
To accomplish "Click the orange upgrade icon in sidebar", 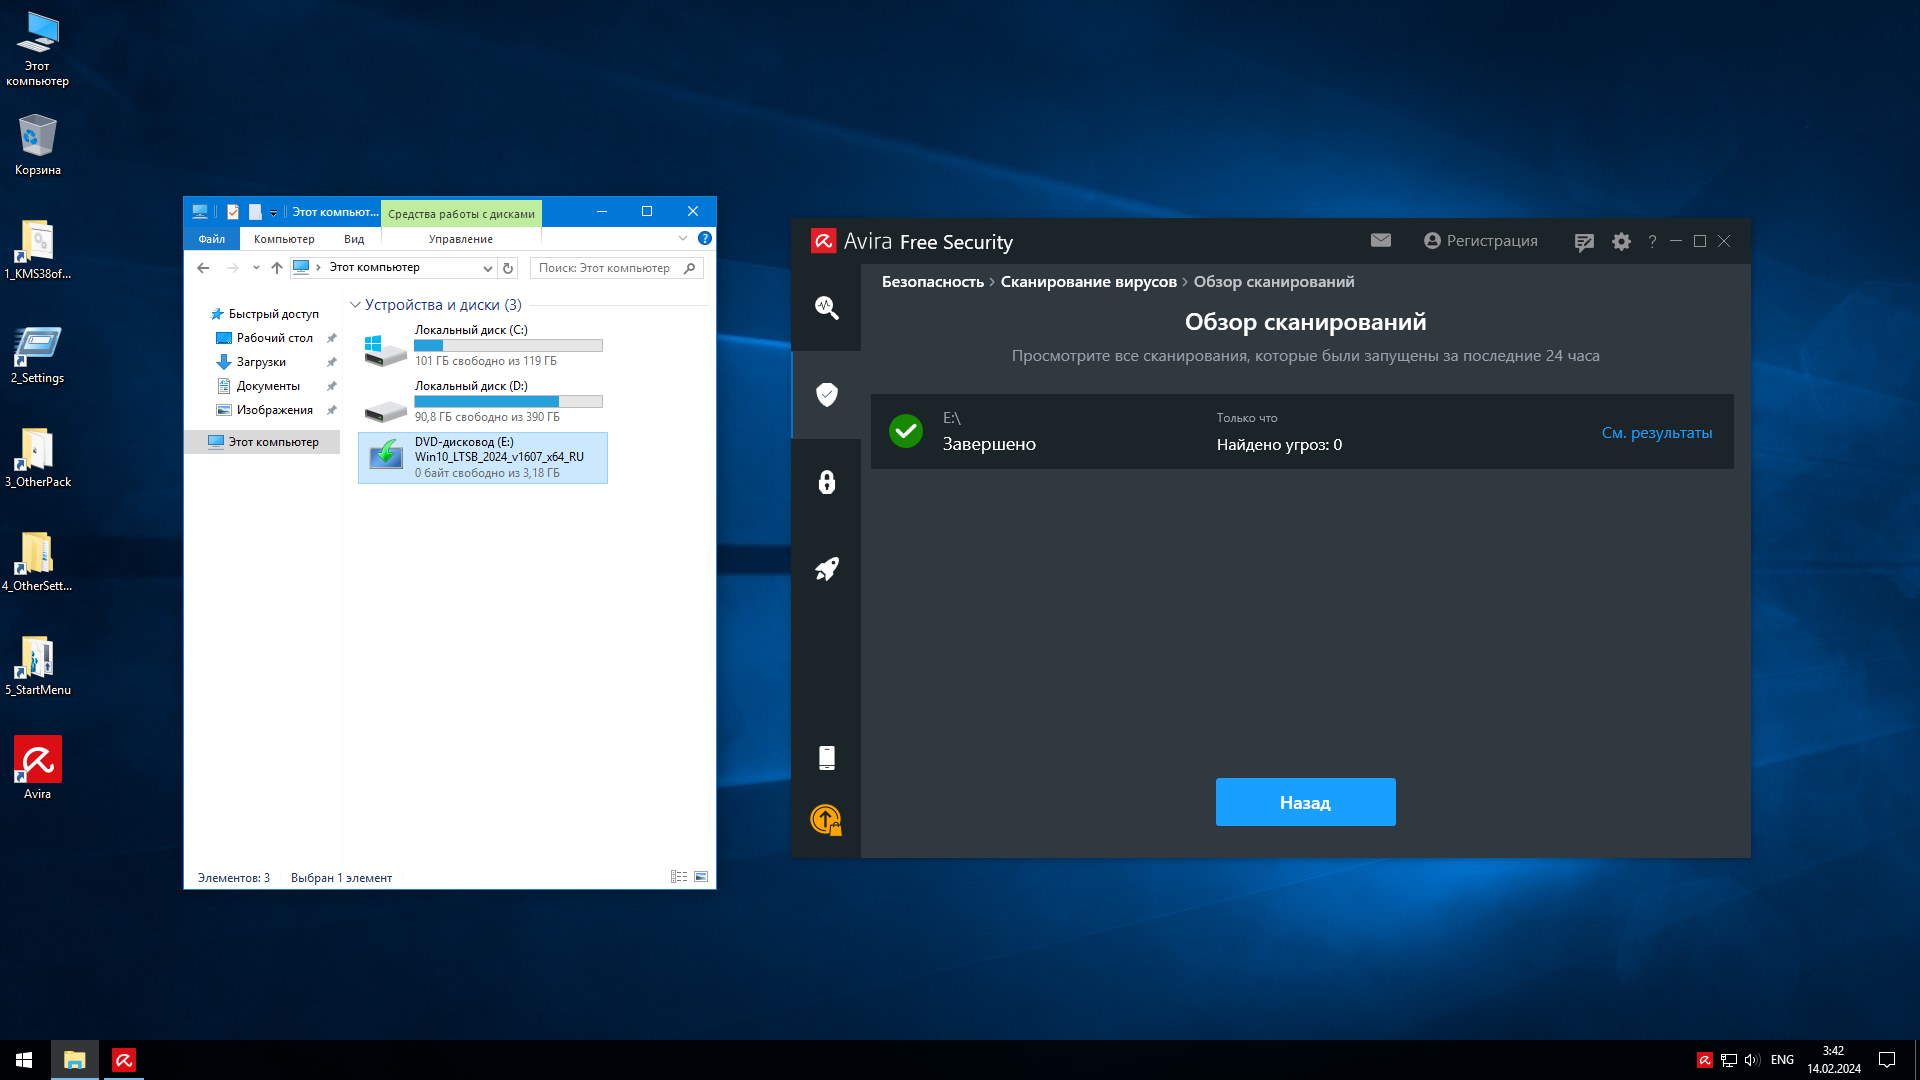I will [x=826, y=820].
